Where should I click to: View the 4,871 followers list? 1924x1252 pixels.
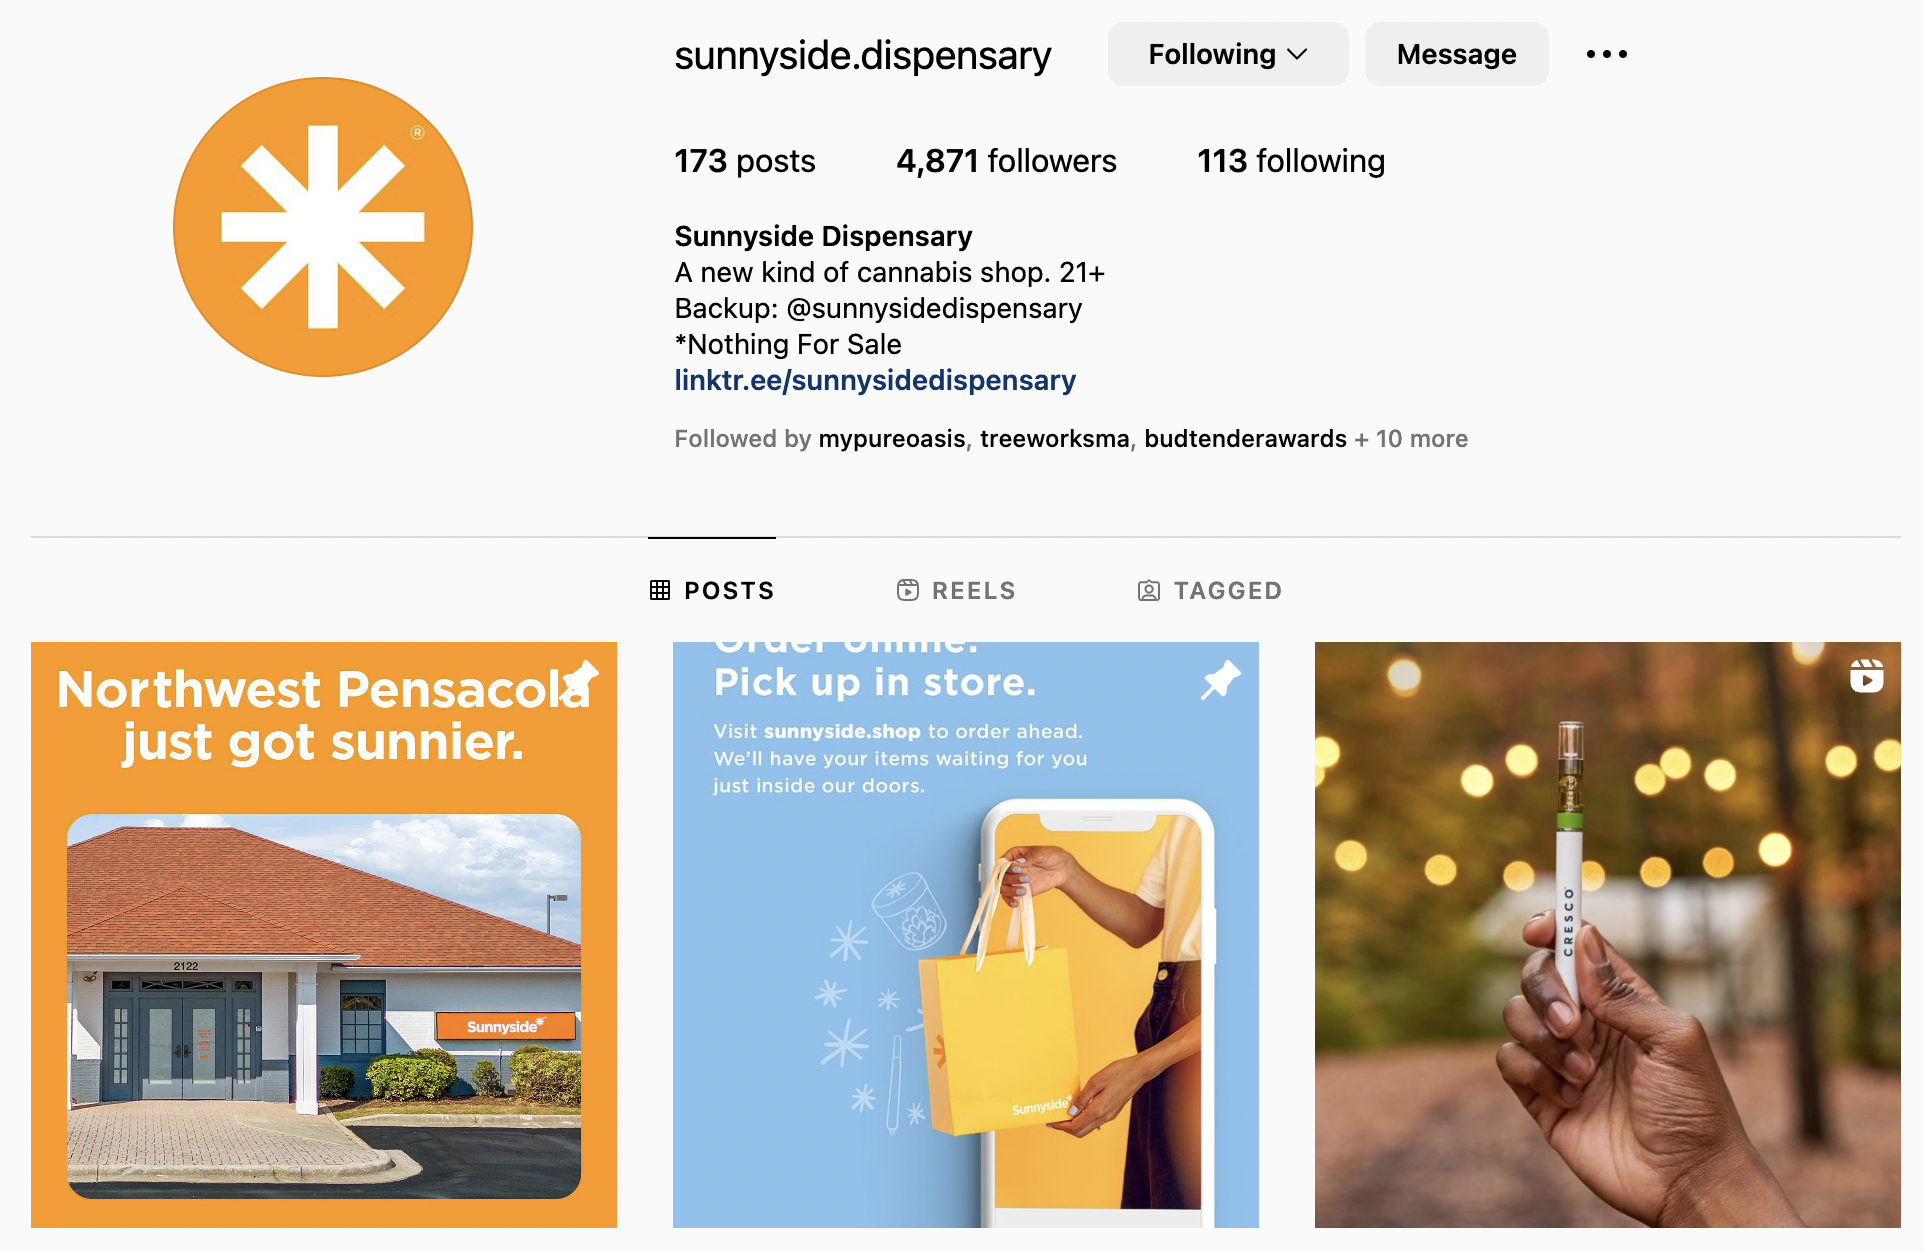click(x=1006, y=161)
